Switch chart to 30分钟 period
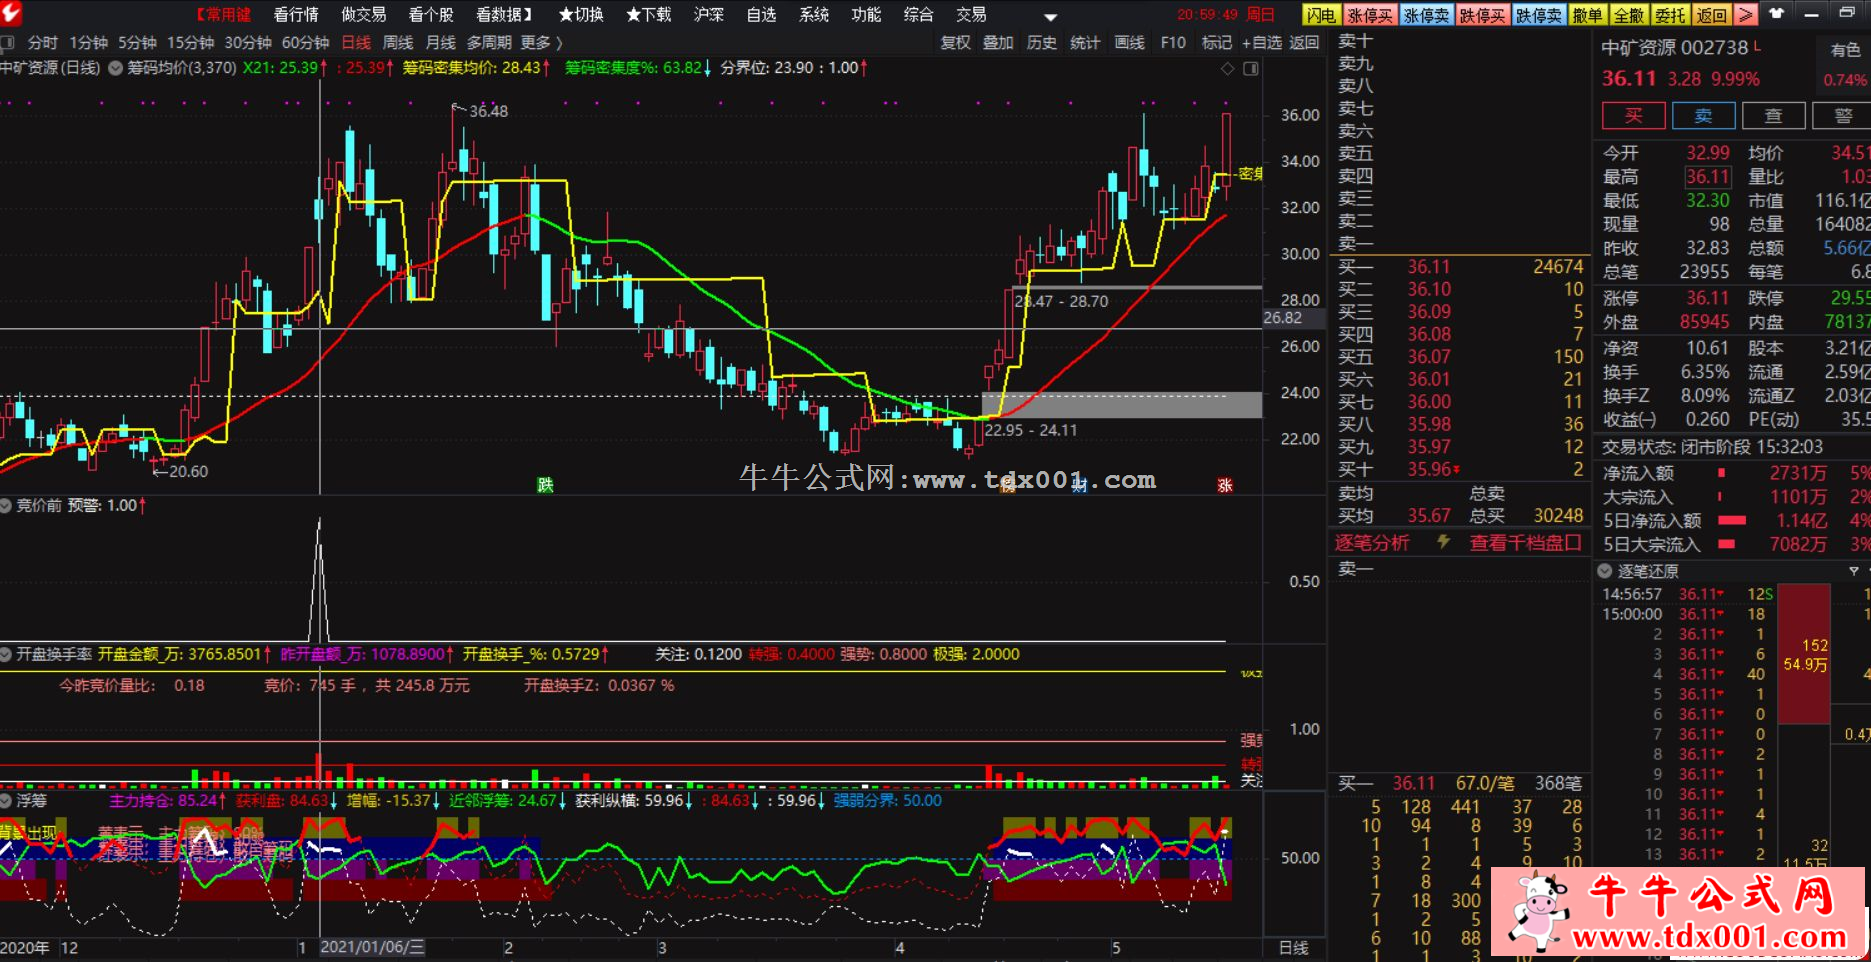The height and width of the screenshot is (962, 1871). coord(248,43)
